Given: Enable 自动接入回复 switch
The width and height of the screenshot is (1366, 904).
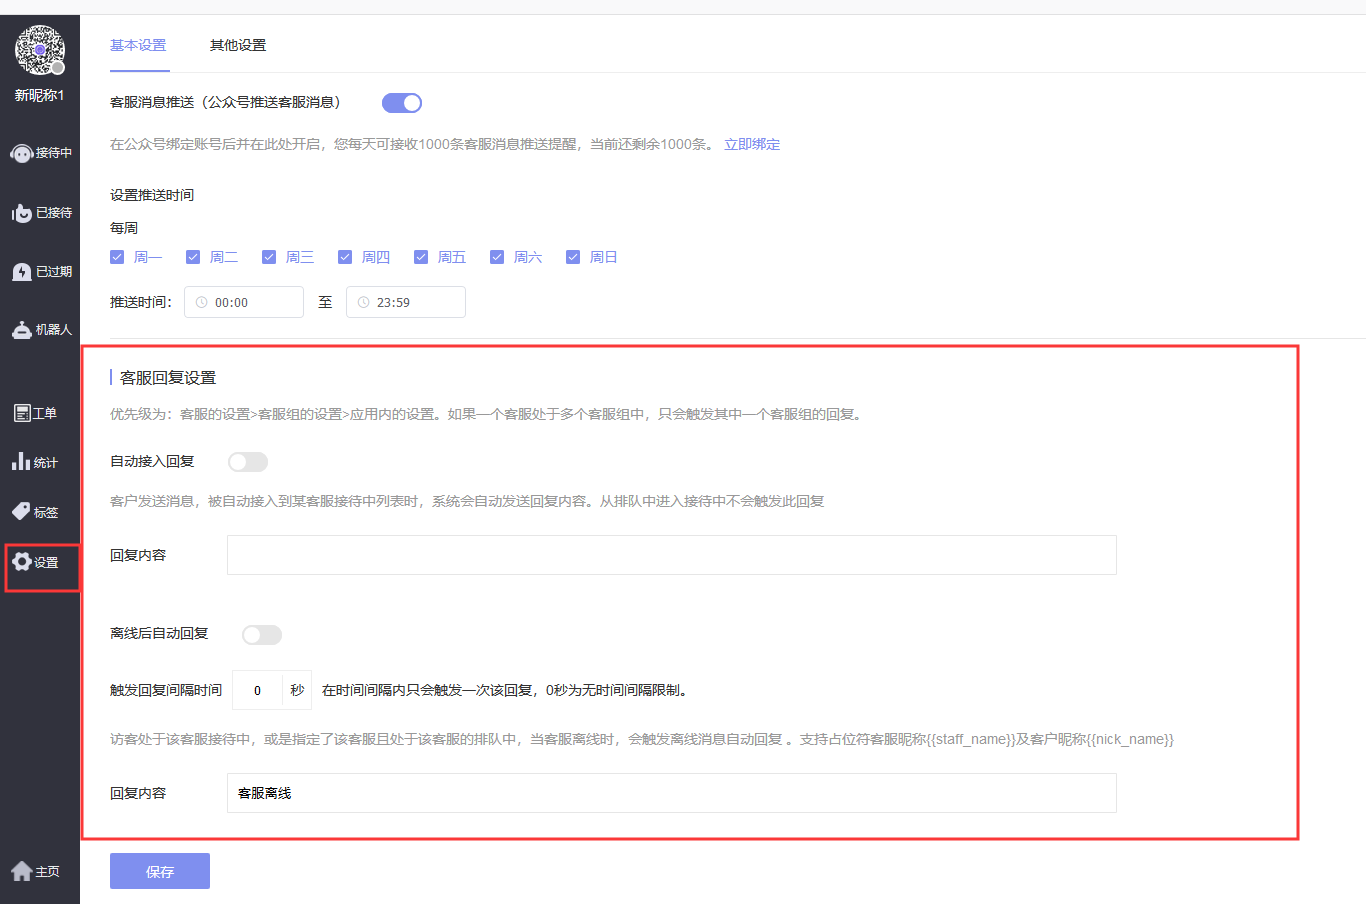Looking at the screenshot, I should click(x=248, y=462).
